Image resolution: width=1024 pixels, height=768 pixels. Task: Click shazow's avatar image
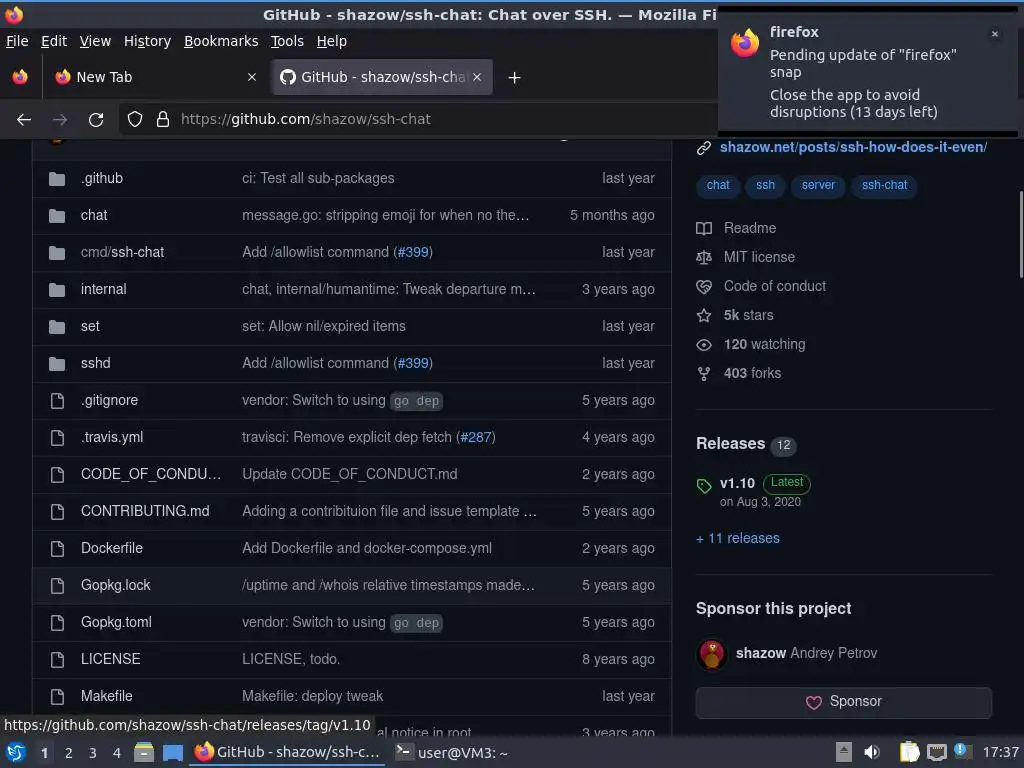click(x=712, y=654)
